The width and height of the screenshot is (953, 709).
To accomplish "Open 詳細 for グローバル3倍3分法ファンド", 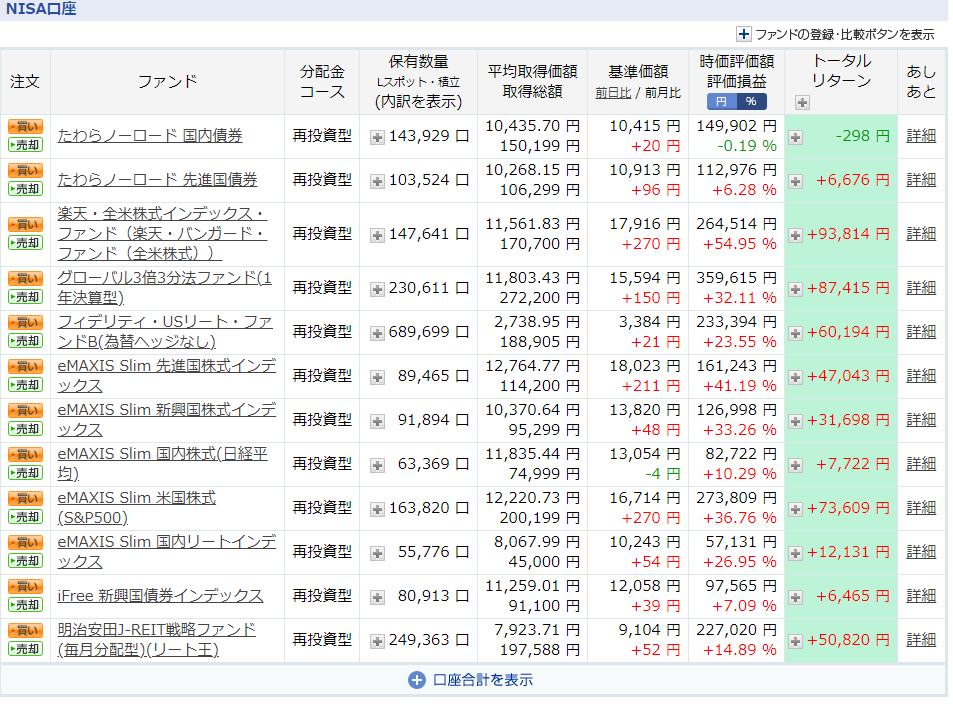I will coord(921,287).
